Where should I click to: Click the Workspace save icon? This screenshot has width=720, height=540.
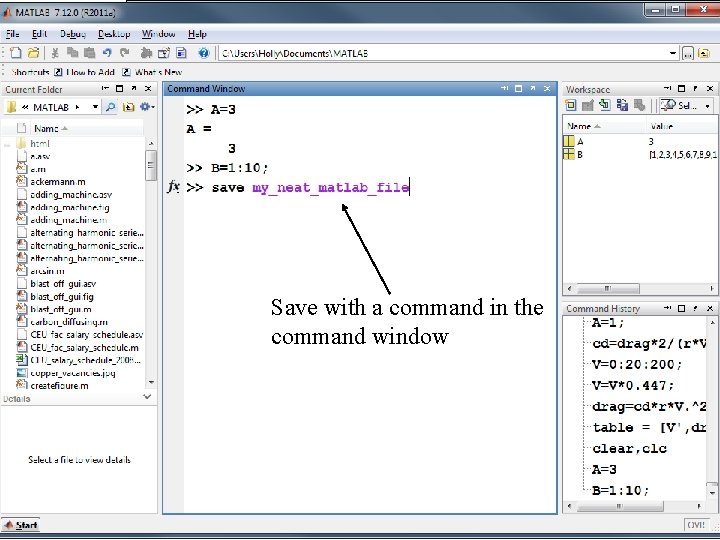click(x=622, y=105)
